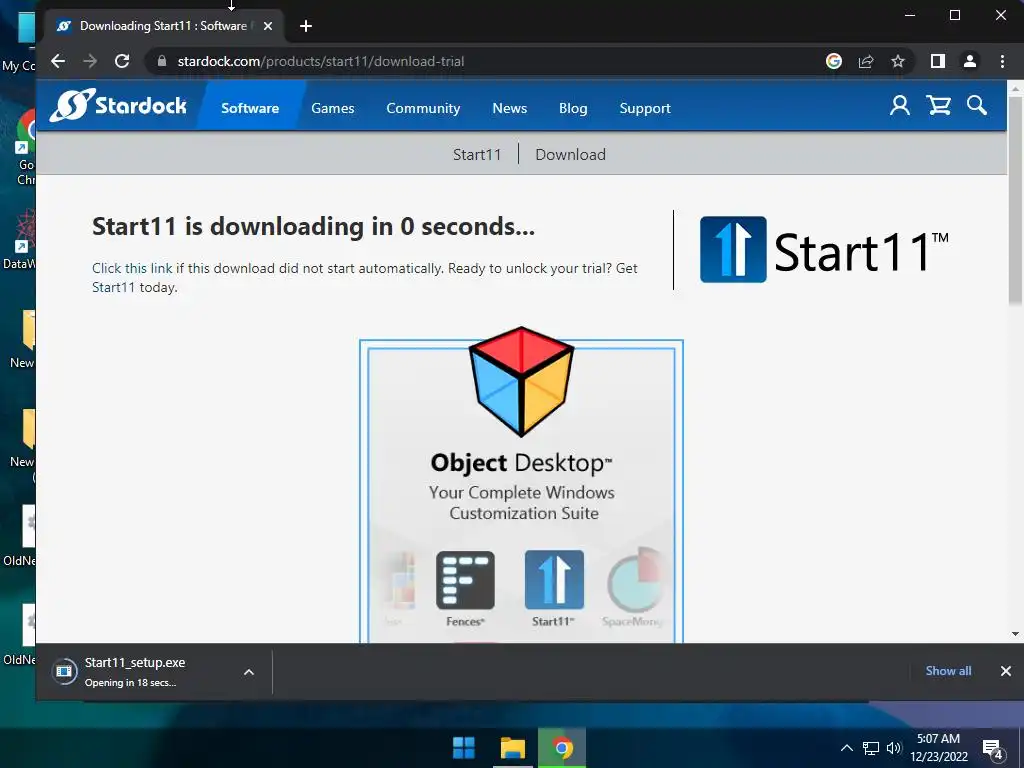Open notification center icon with badge
The width and height of the screenshot is (1024, 768).
click(x=993, y=750)
